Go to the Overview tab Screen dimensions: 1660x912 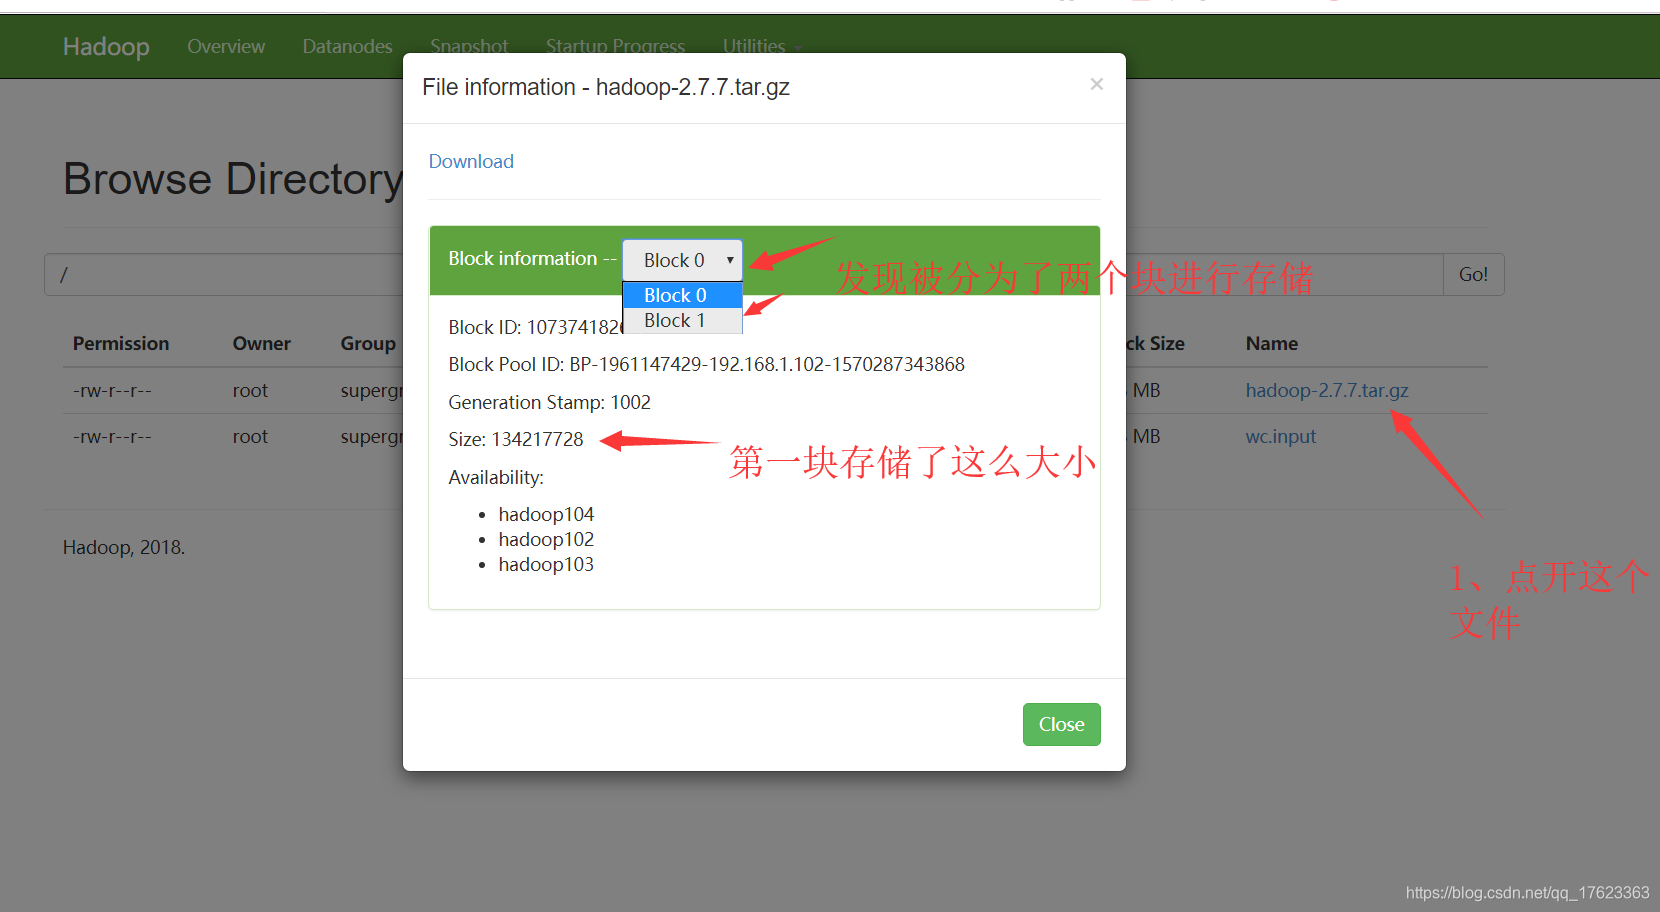tap(226, 46)
